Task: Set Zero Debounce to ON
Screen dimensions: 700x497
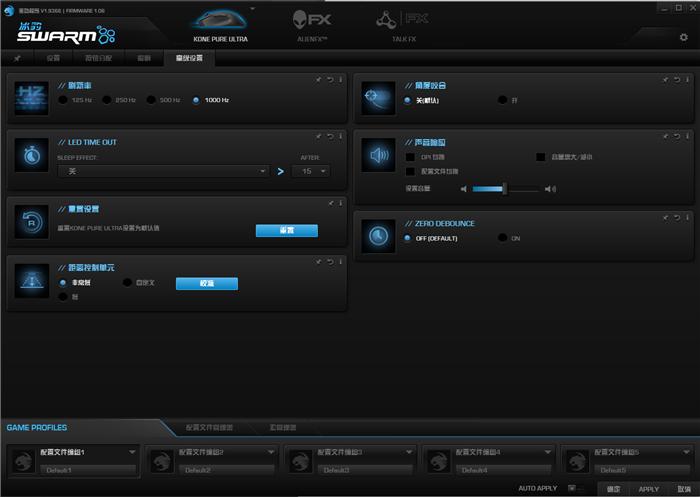Action: 502,238
